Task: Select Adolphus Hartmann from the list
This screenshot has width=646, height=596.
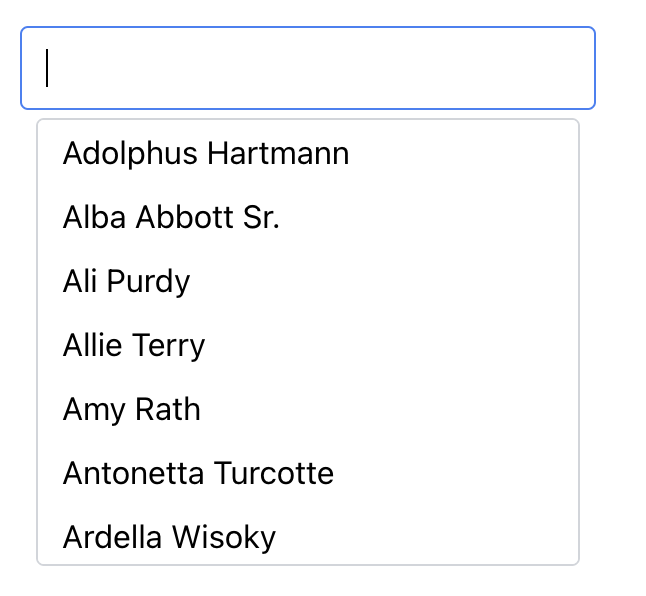Action: point(206,154)
